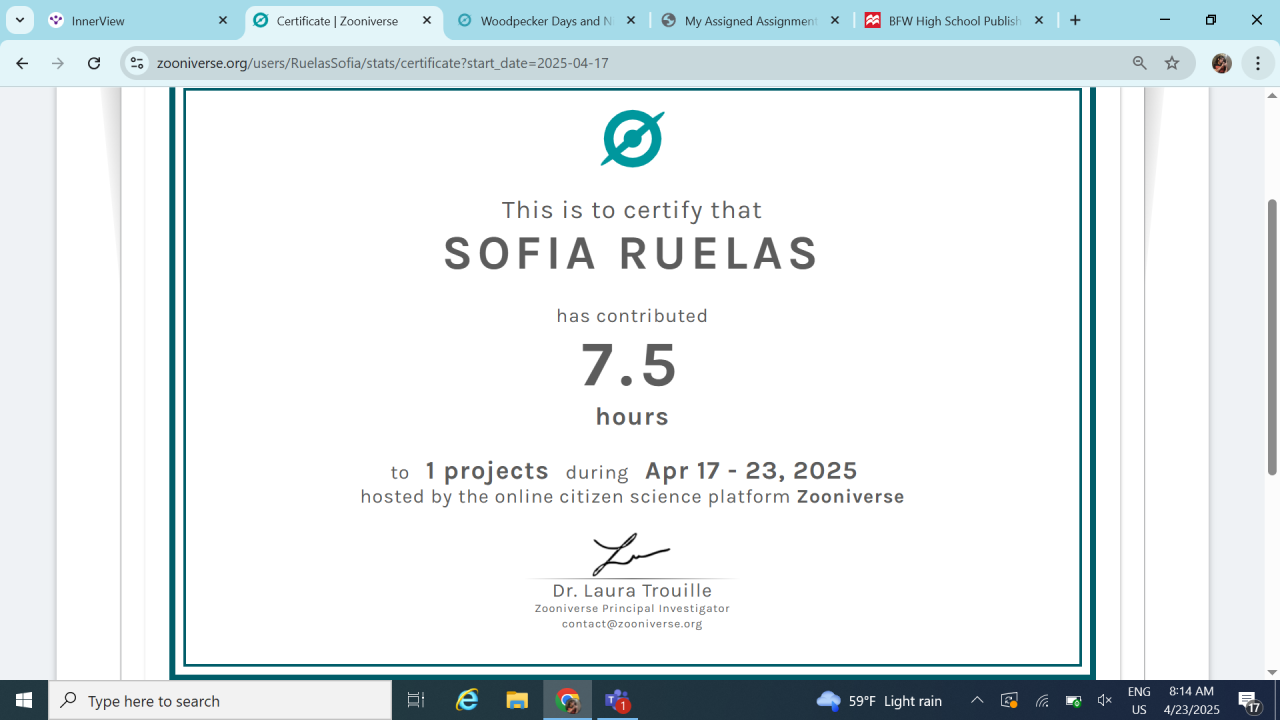1280x720 pixels.
Task: Switch the ENG US input language
Action: click(x=1139, y=700)
